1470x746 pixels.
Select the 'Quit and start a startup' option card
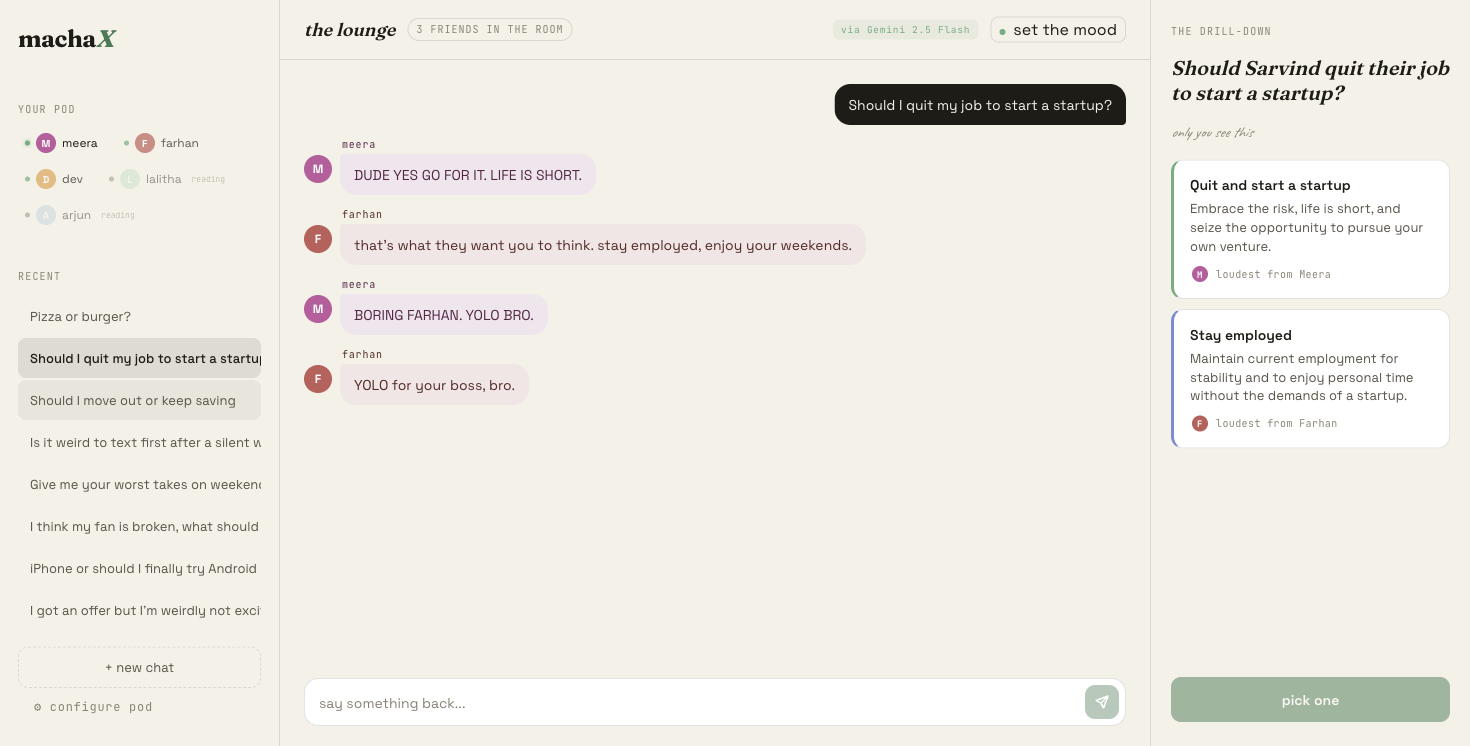pos(1310,229)
